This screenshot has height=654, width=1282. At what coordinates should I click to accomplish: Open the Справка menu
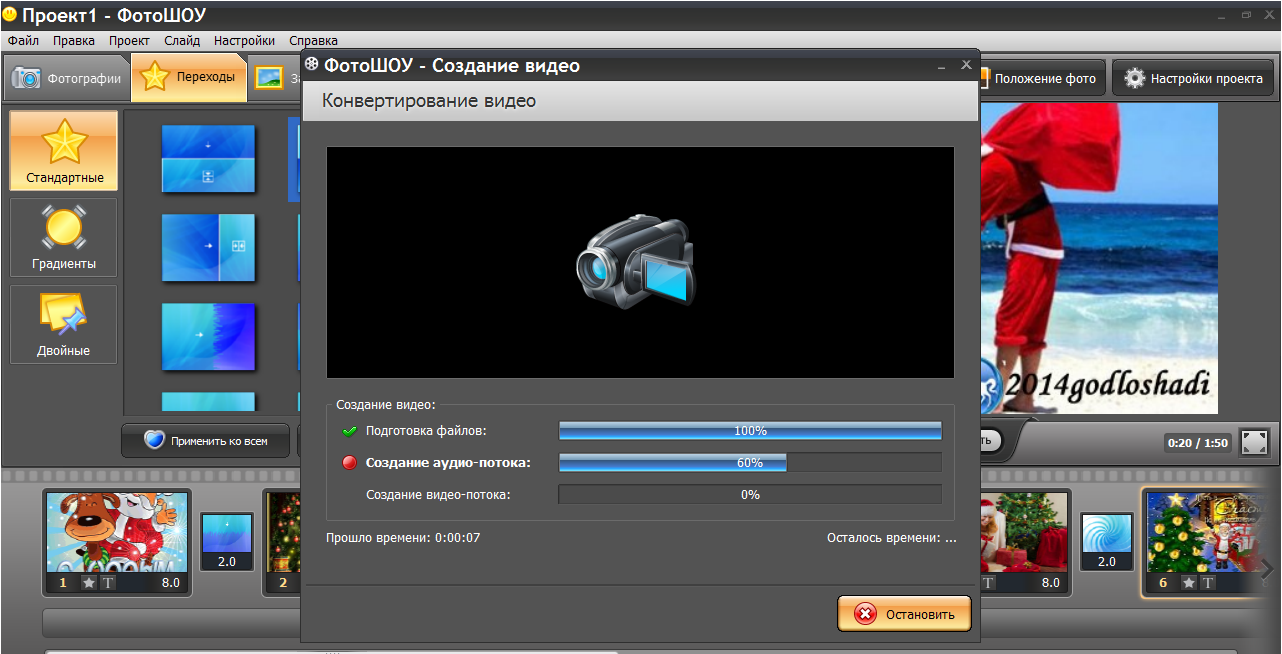313,41
